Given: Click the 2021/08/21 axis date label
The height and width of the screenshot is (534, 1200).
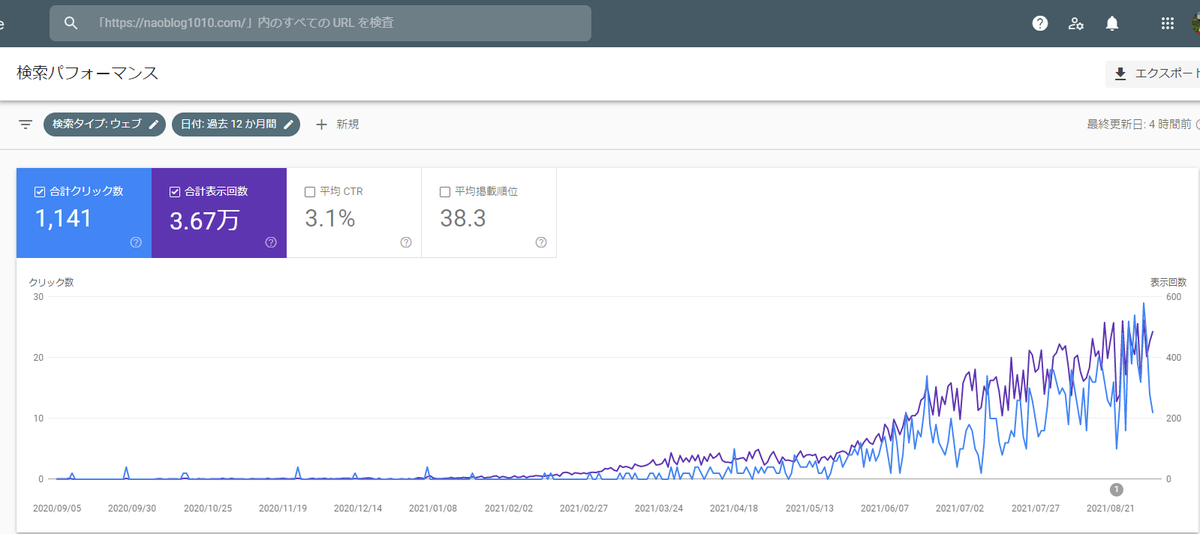Looking at the screenshot, I should coord(1112,508).
